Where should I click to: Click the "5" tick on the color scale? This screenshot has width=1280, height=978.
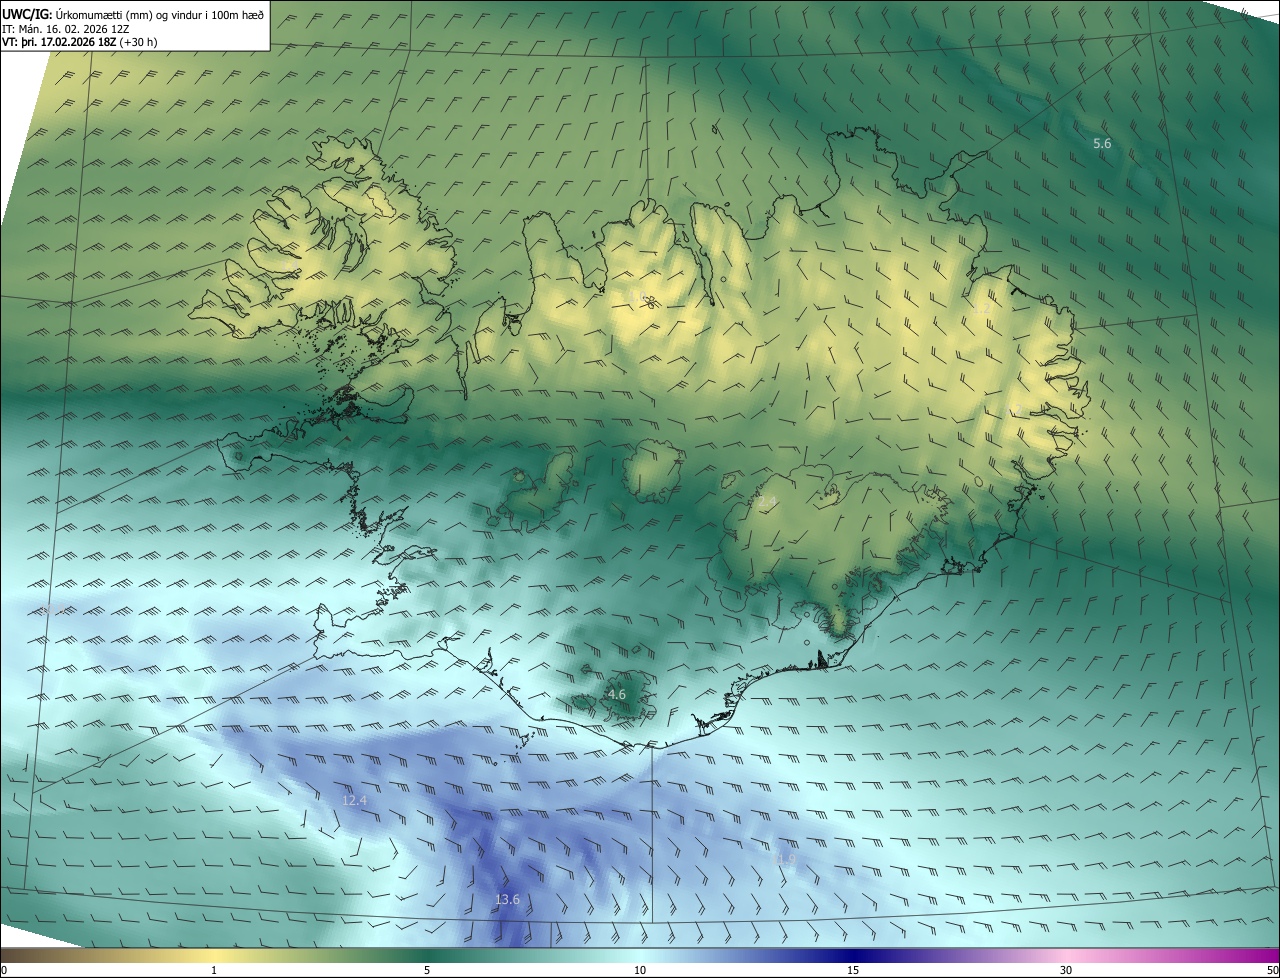[x=427, y=970]
